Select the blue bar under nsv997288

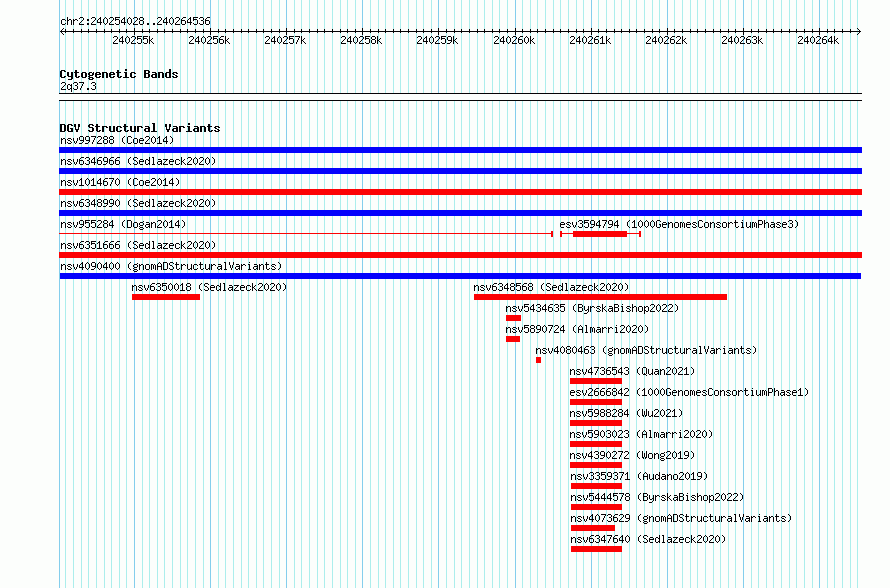[x=460, y=150]
